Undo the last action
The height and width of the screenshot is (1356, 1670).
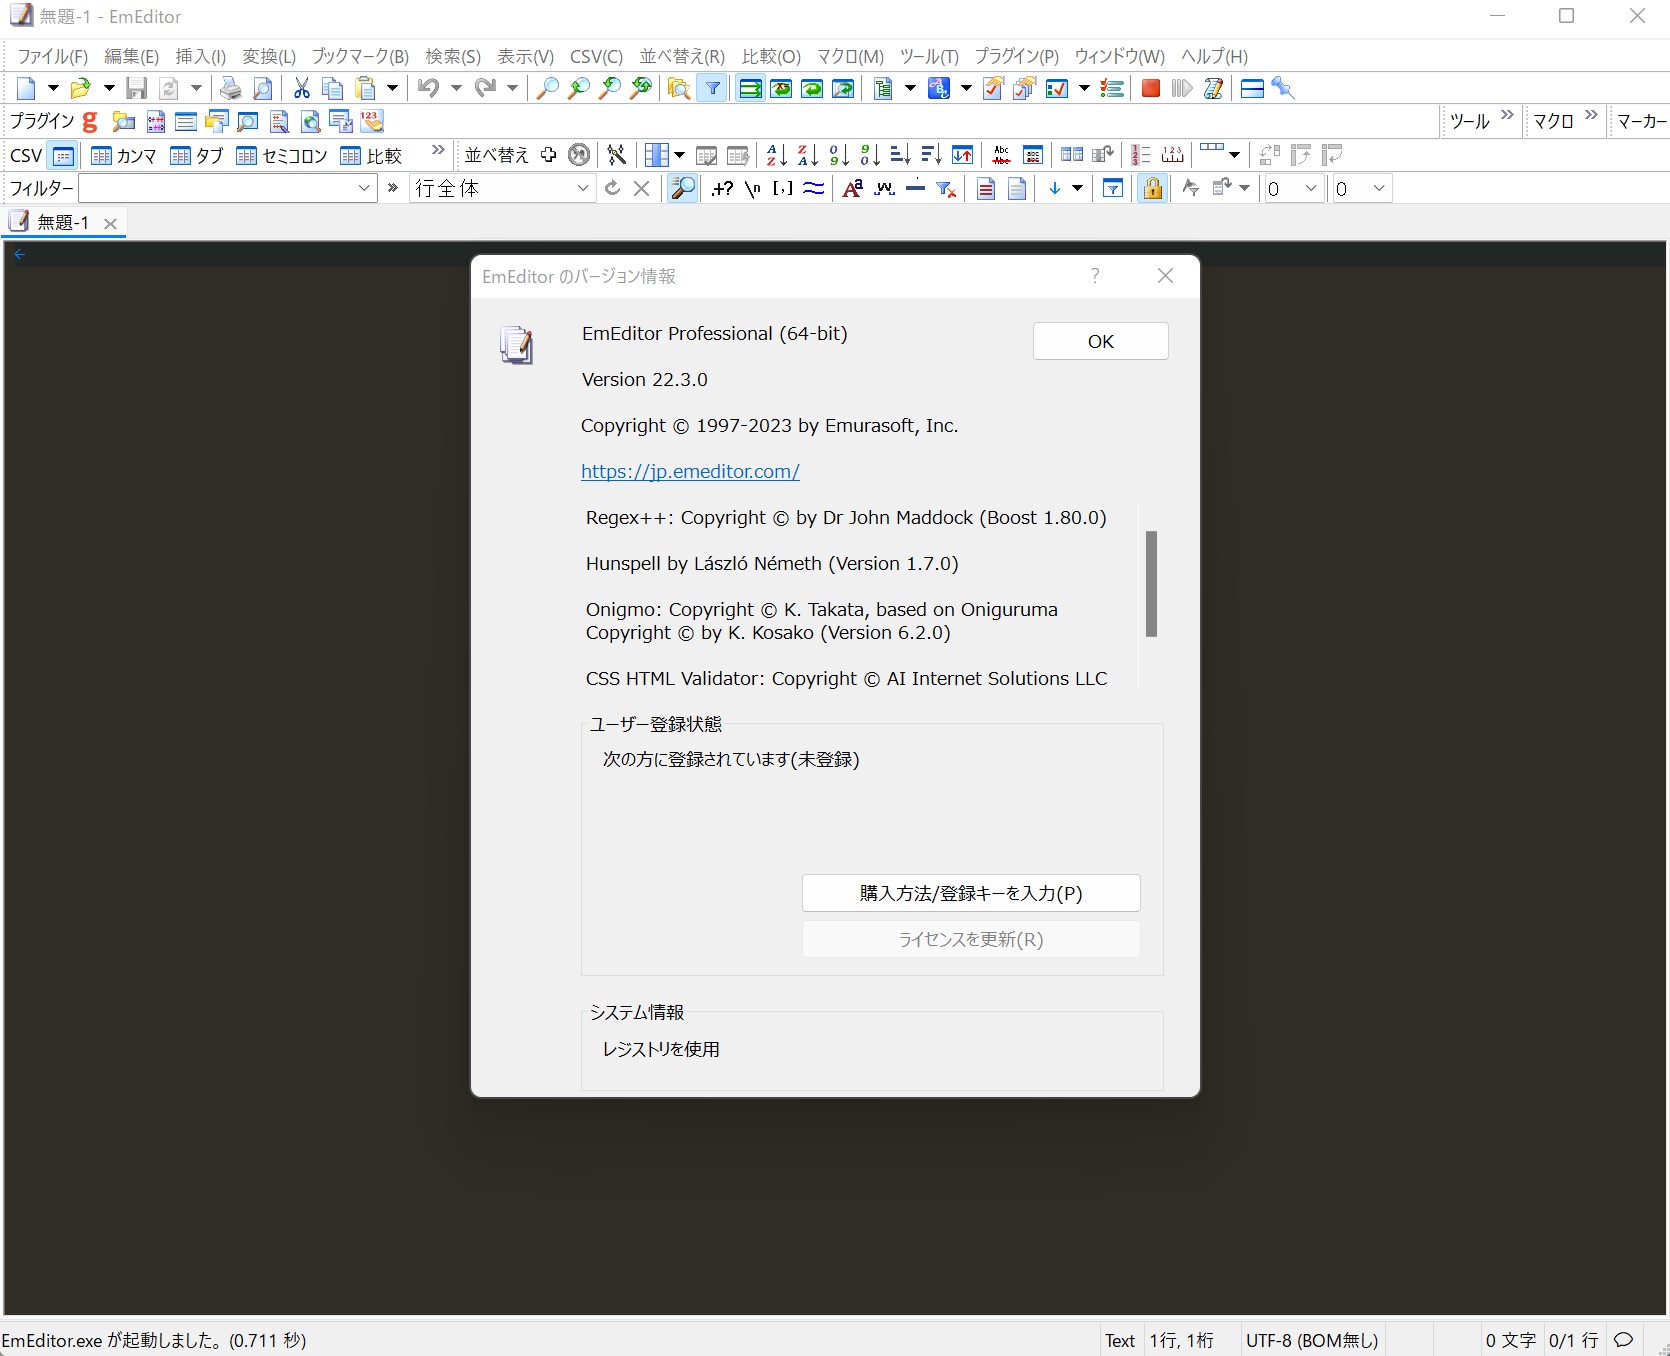pyautogui.click(x=427, y=88)
